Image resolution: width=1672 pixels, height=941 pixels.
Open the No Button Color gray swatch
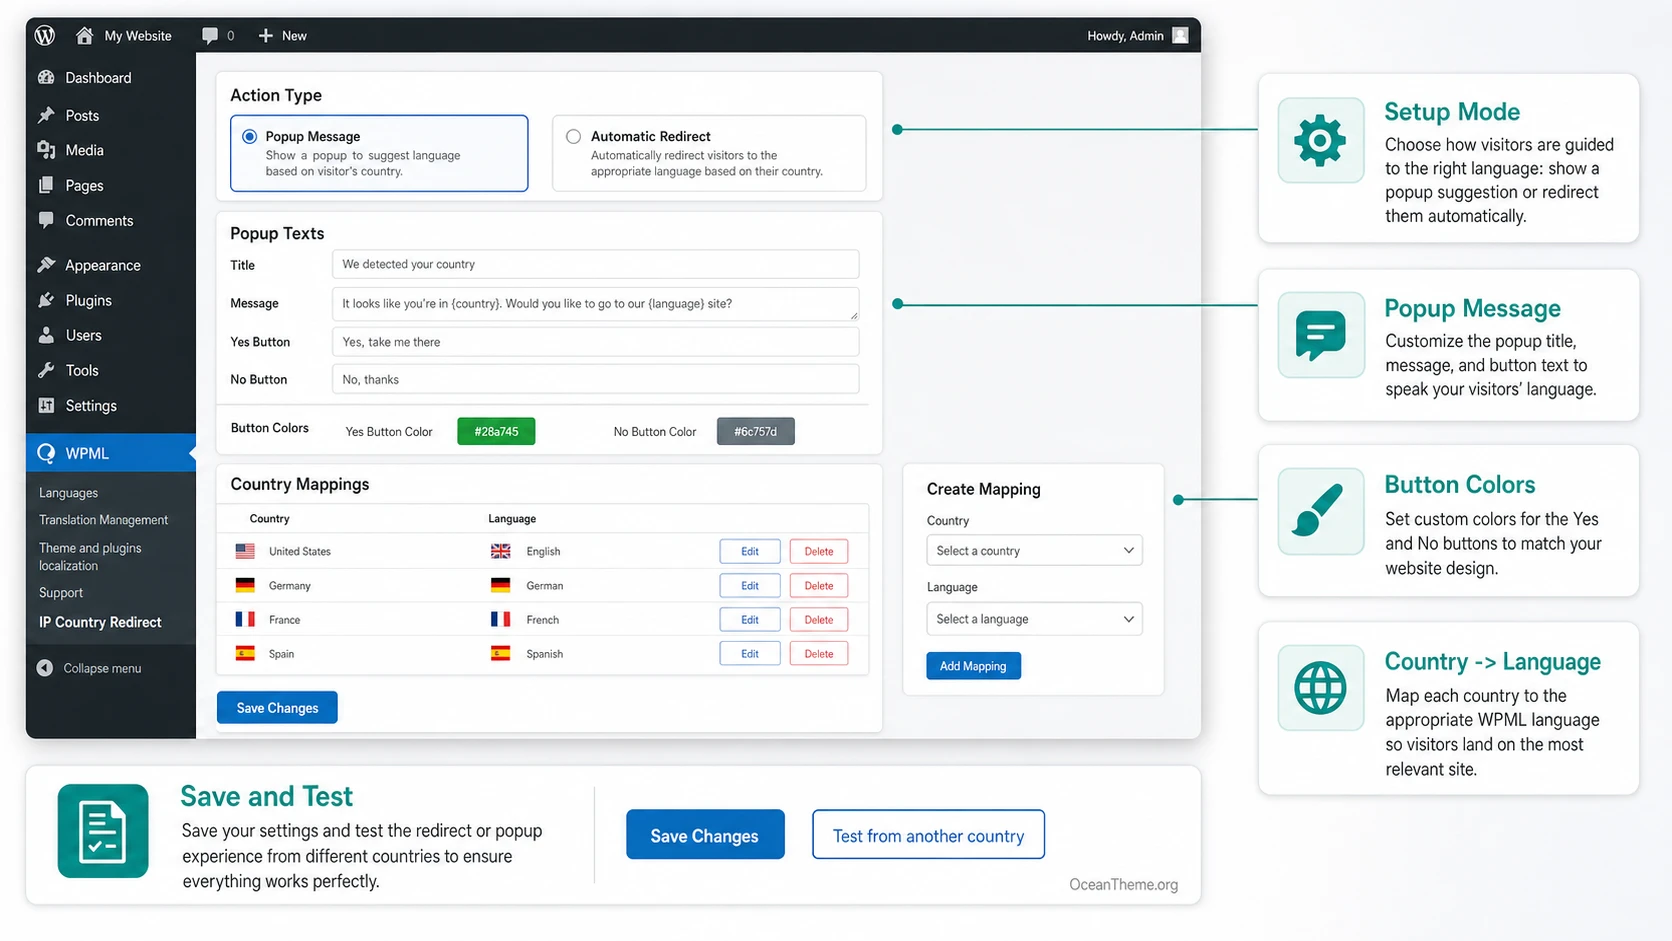(x=755, y=431)
